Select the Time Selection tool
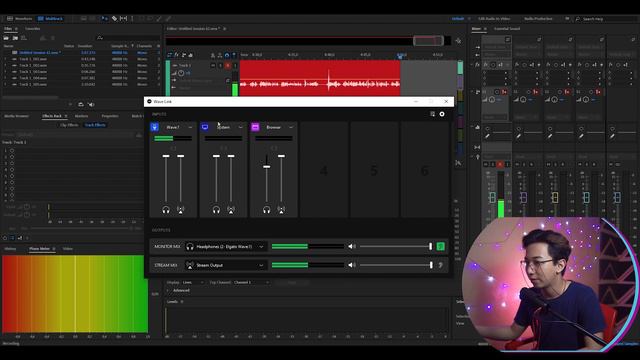 click(x=132, y=19)
